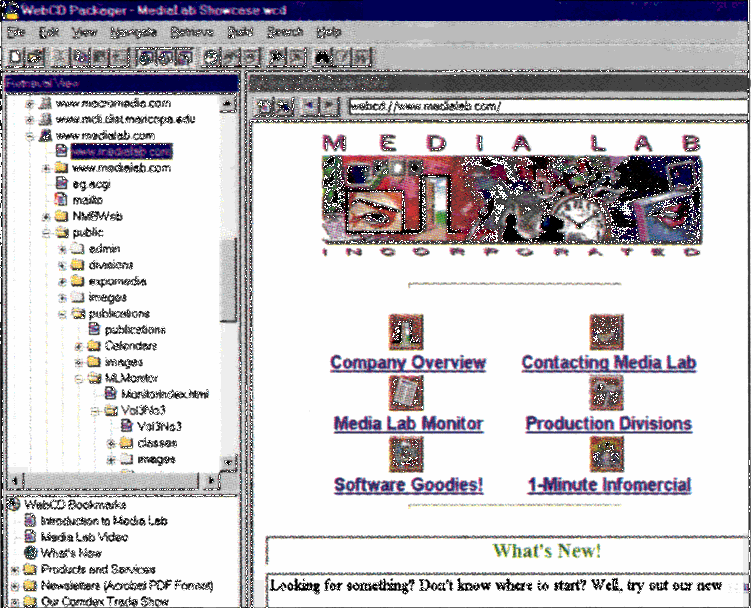Click the Introduction to Media Lab bookmark icon
Image resolution: width=751 pixels, height=608 pixels.
[x=30, y=520]
